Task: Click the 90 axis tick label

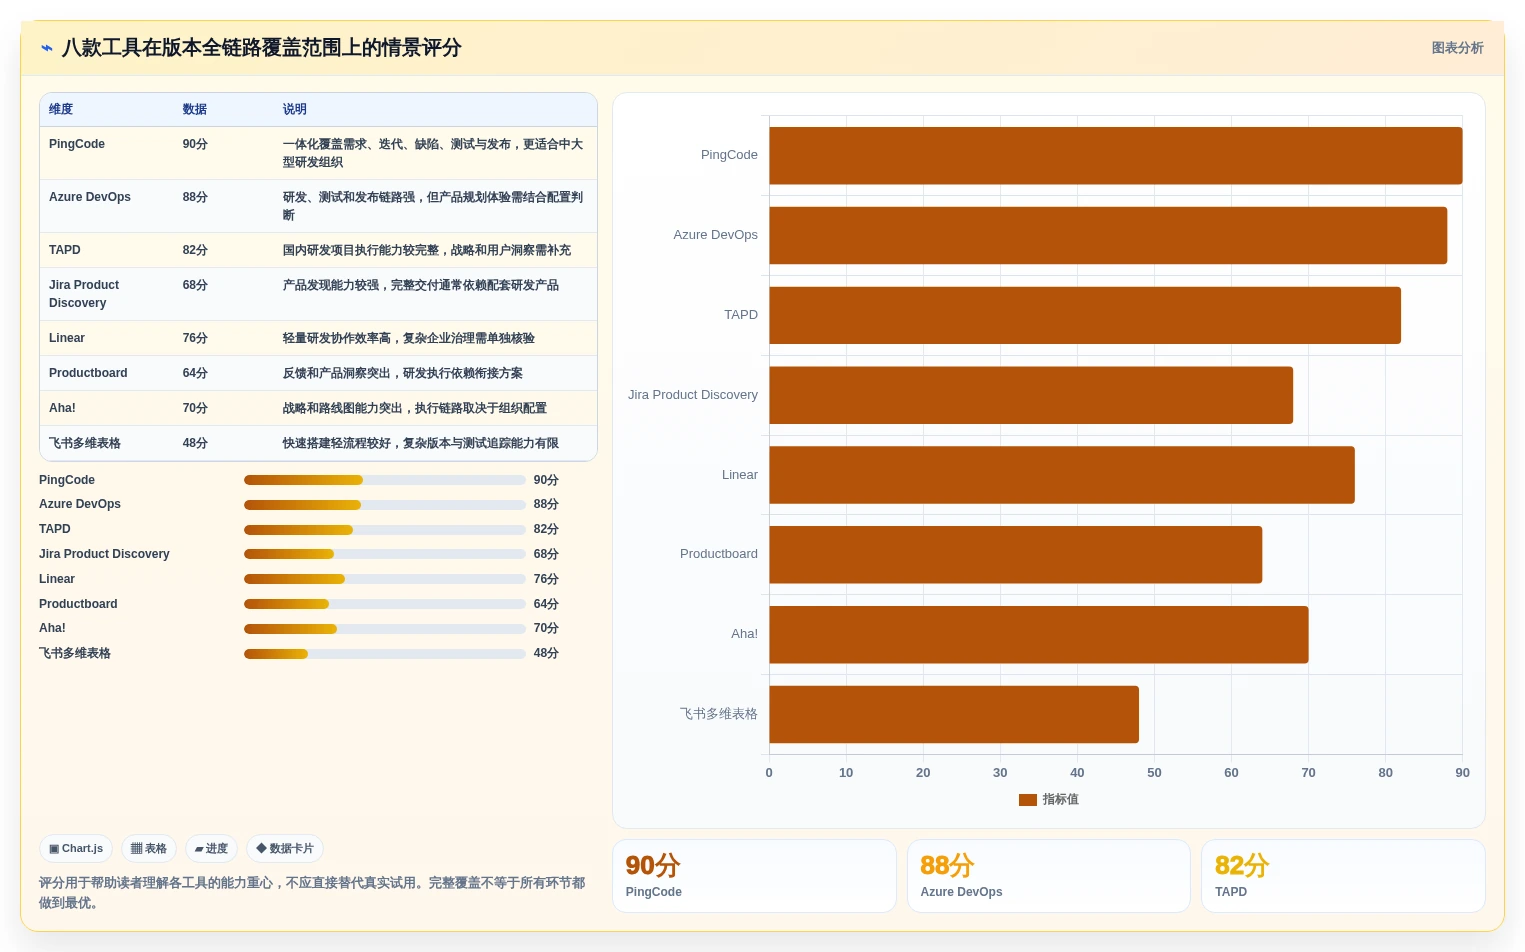Action: (x=1462, y=773)
